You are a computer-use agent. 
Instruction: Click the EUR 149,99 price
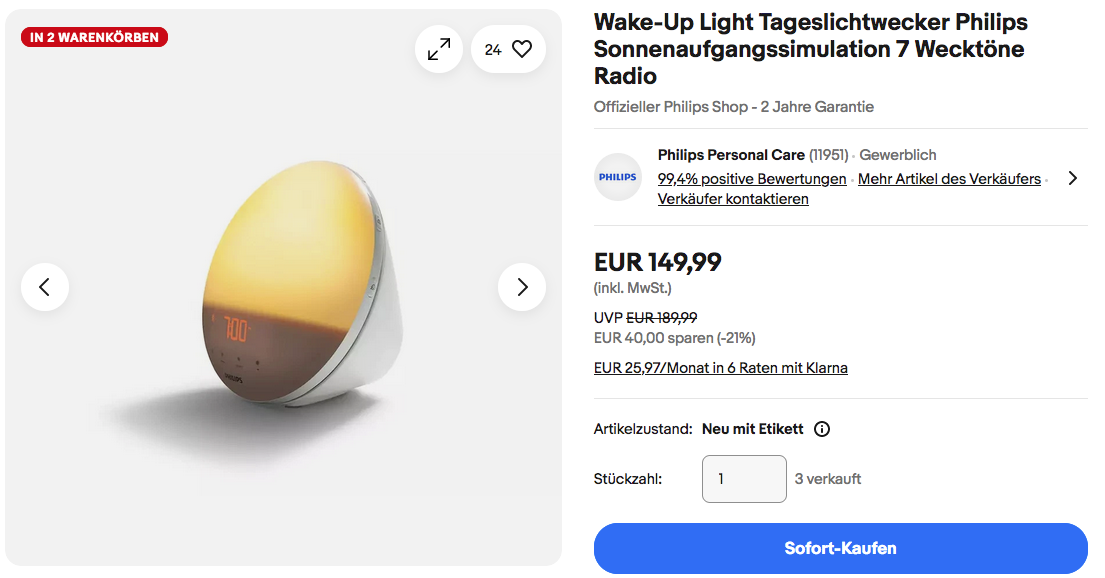coord(657,262)
